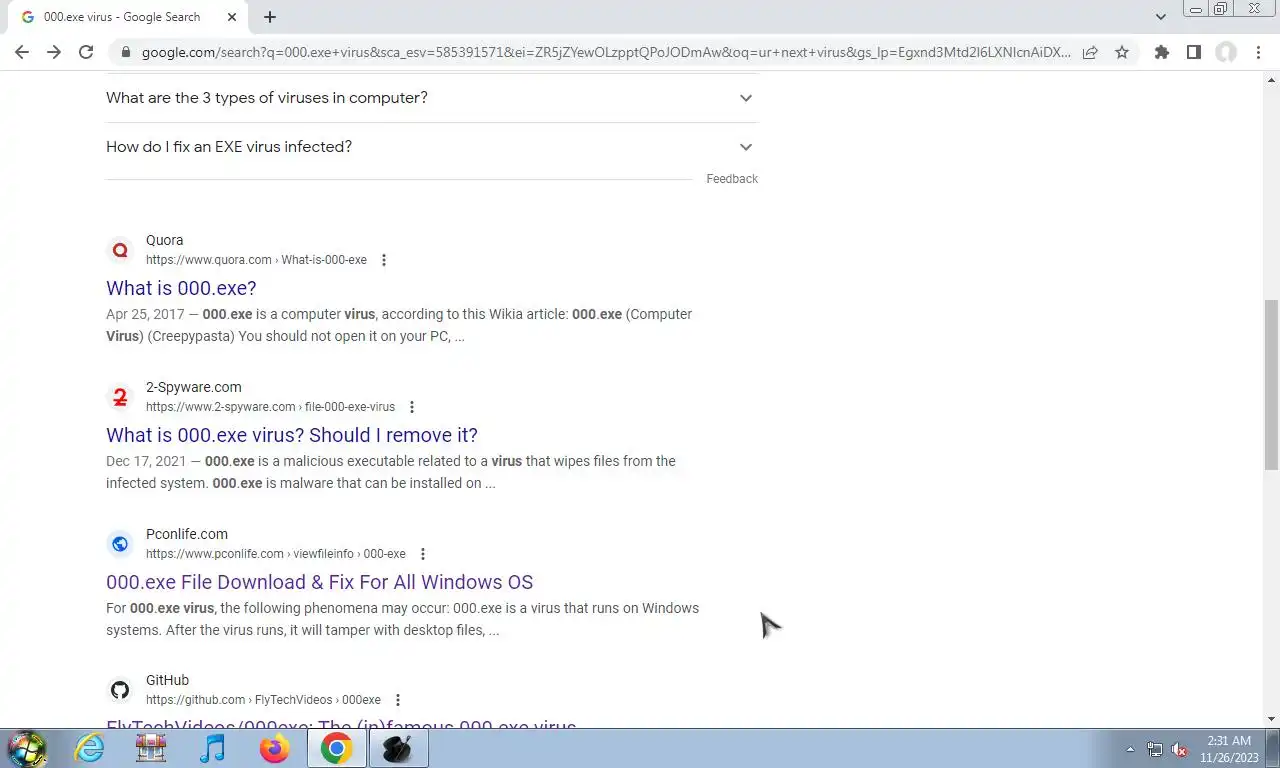Viewport: 1280px width, 768px height.
Task: Reload the current page
Action: coord(86,52)
